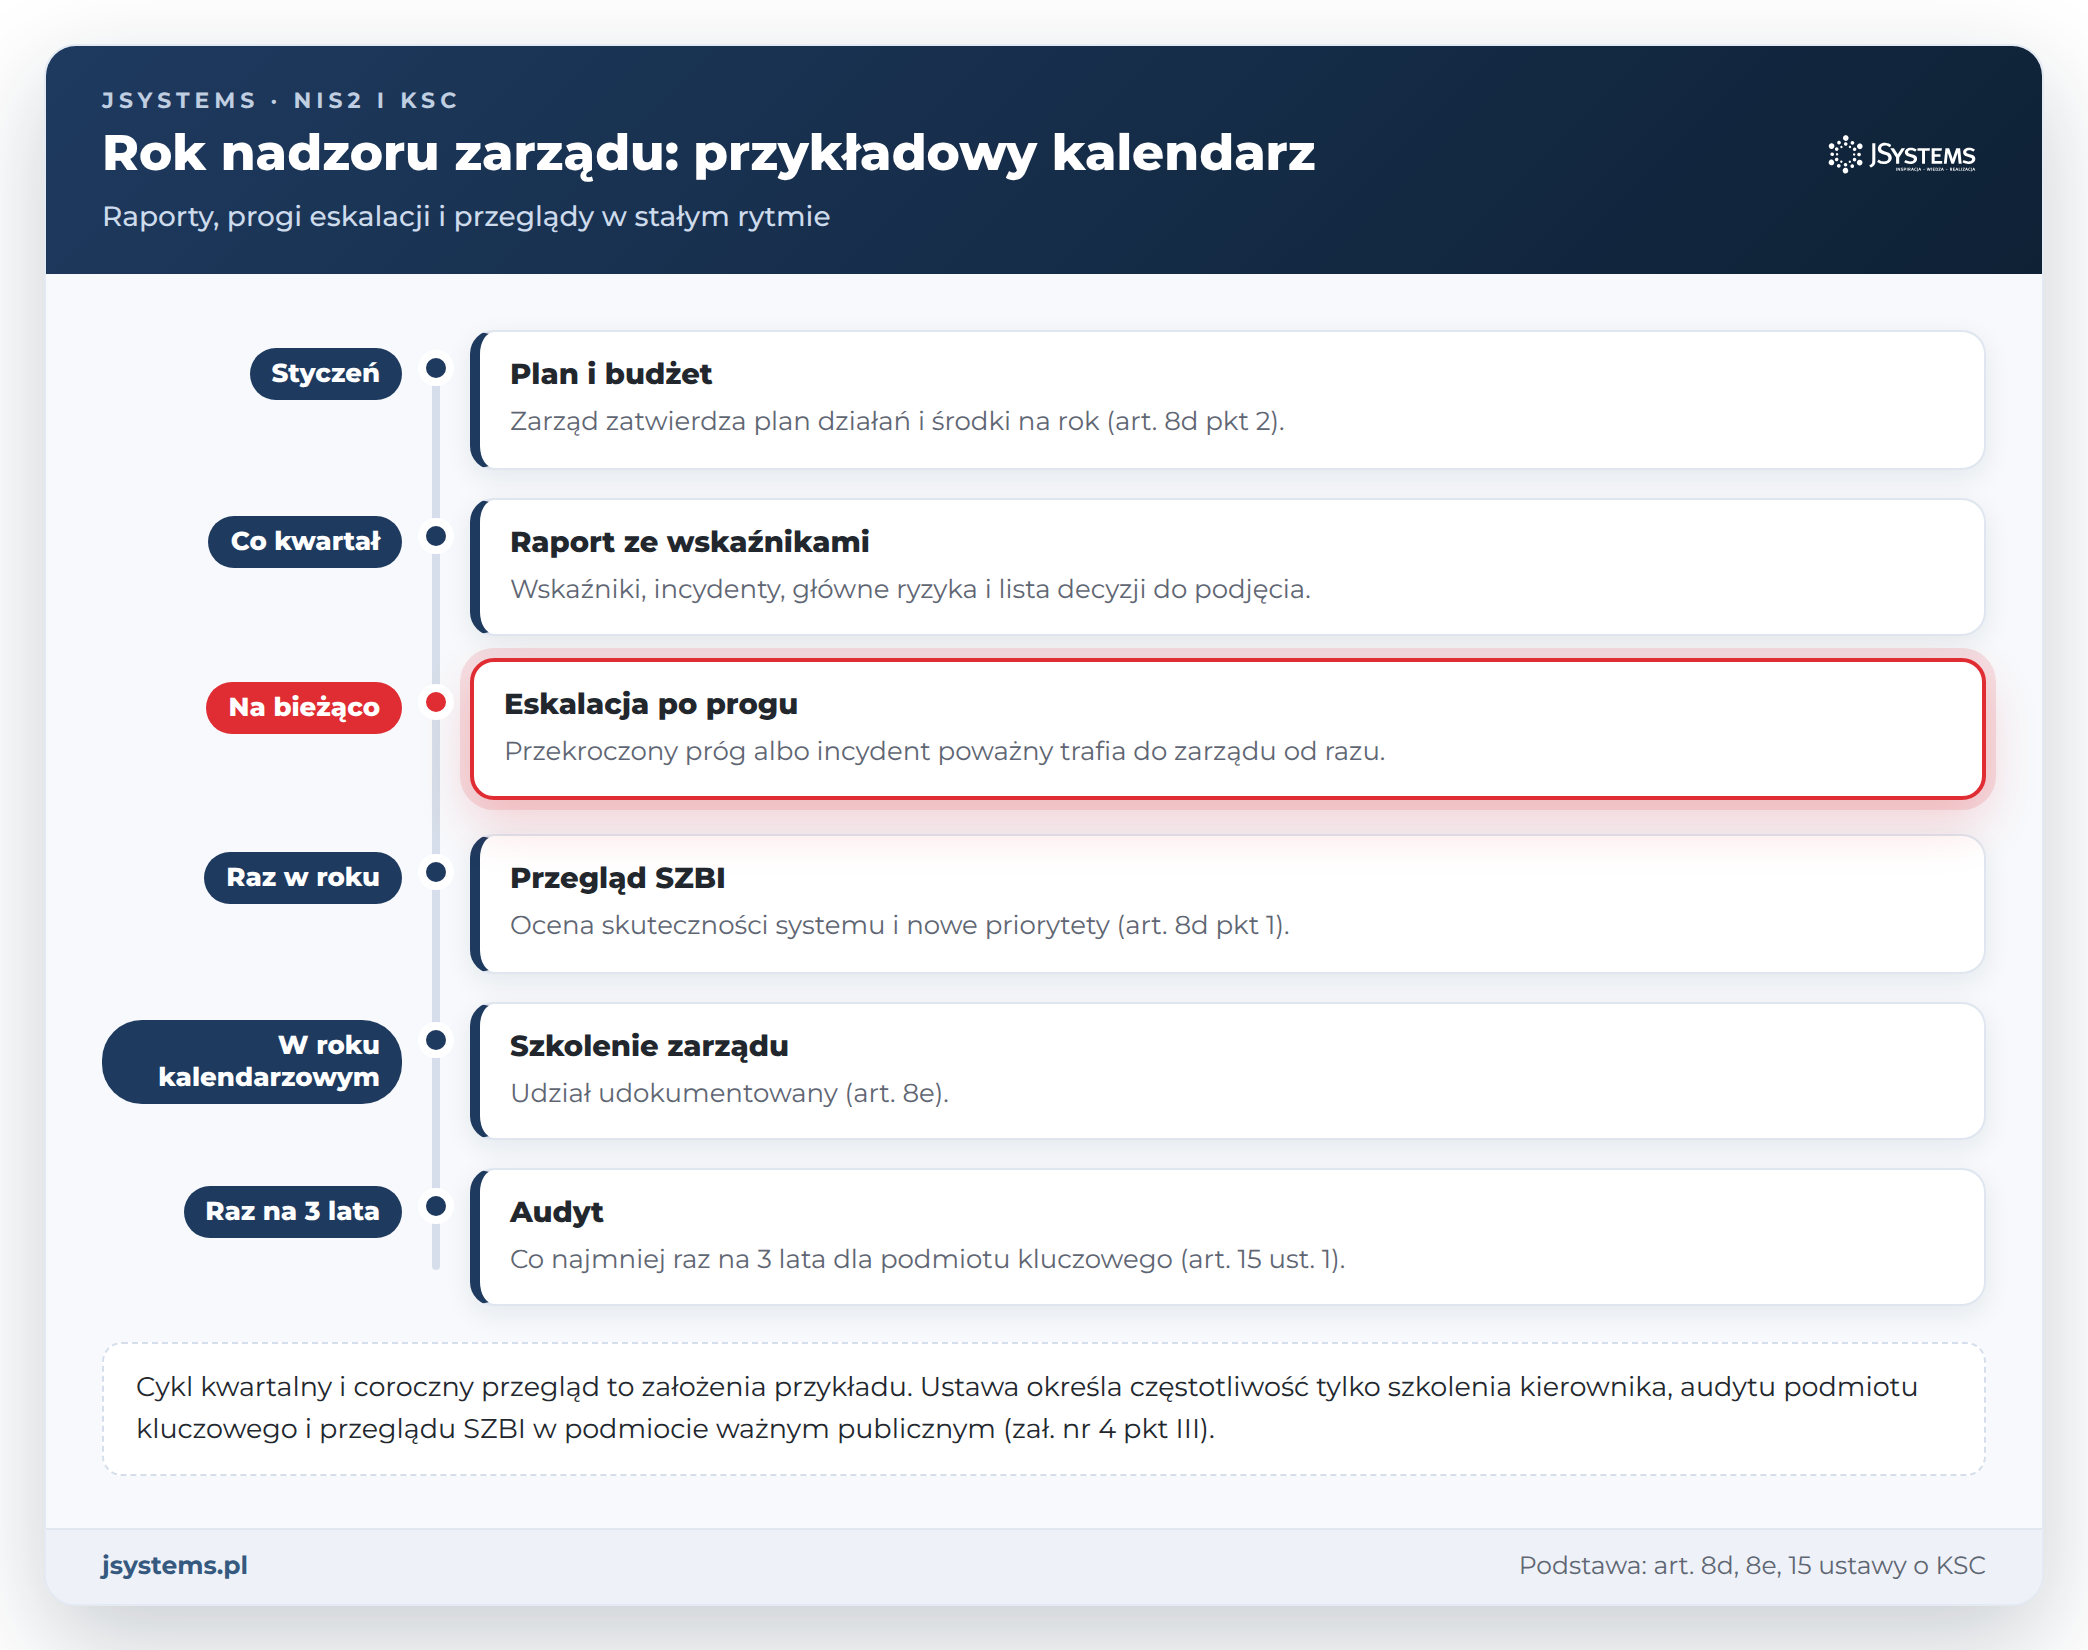Select the red Na bieżąco label
Screen dimensions: 2088x1650
tap(304, 707)
